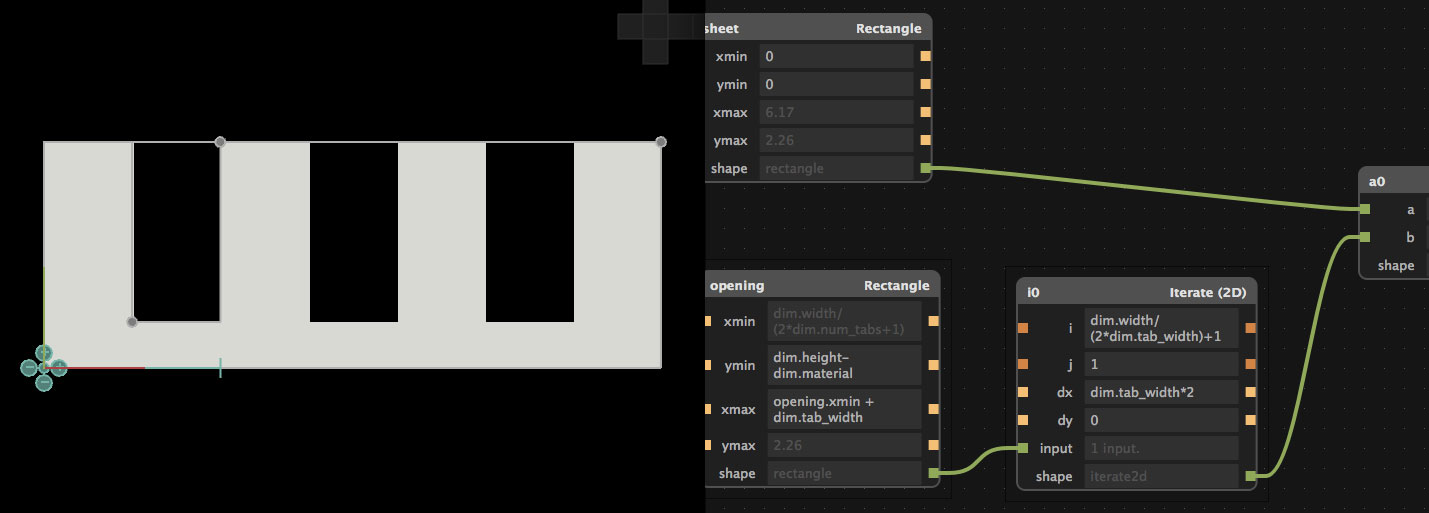Click the sheet shape field reading rectangle
The height and width of the screenshot is (513, 1429).
tap(836, 168)
